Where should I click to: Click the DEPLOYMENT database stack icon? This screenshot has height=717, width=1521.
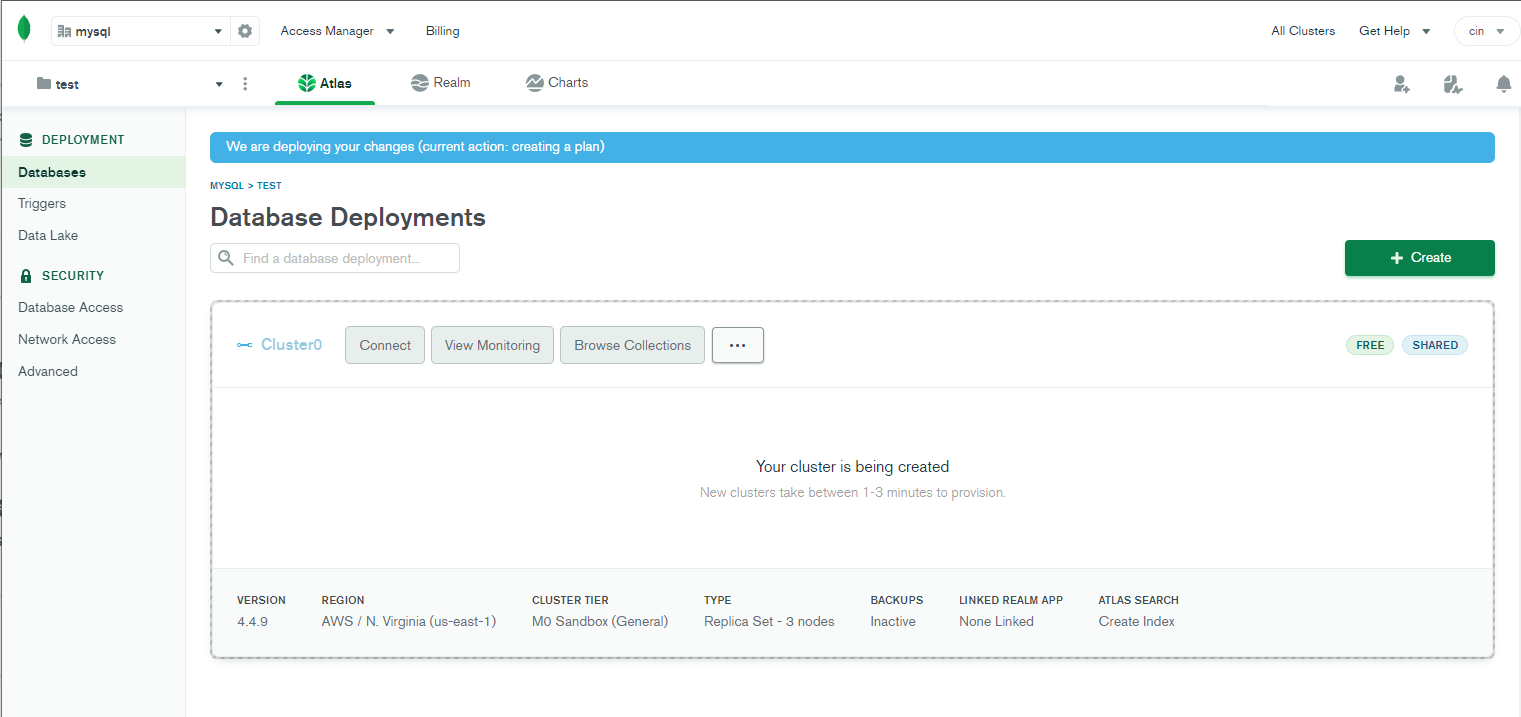[26, 140]
